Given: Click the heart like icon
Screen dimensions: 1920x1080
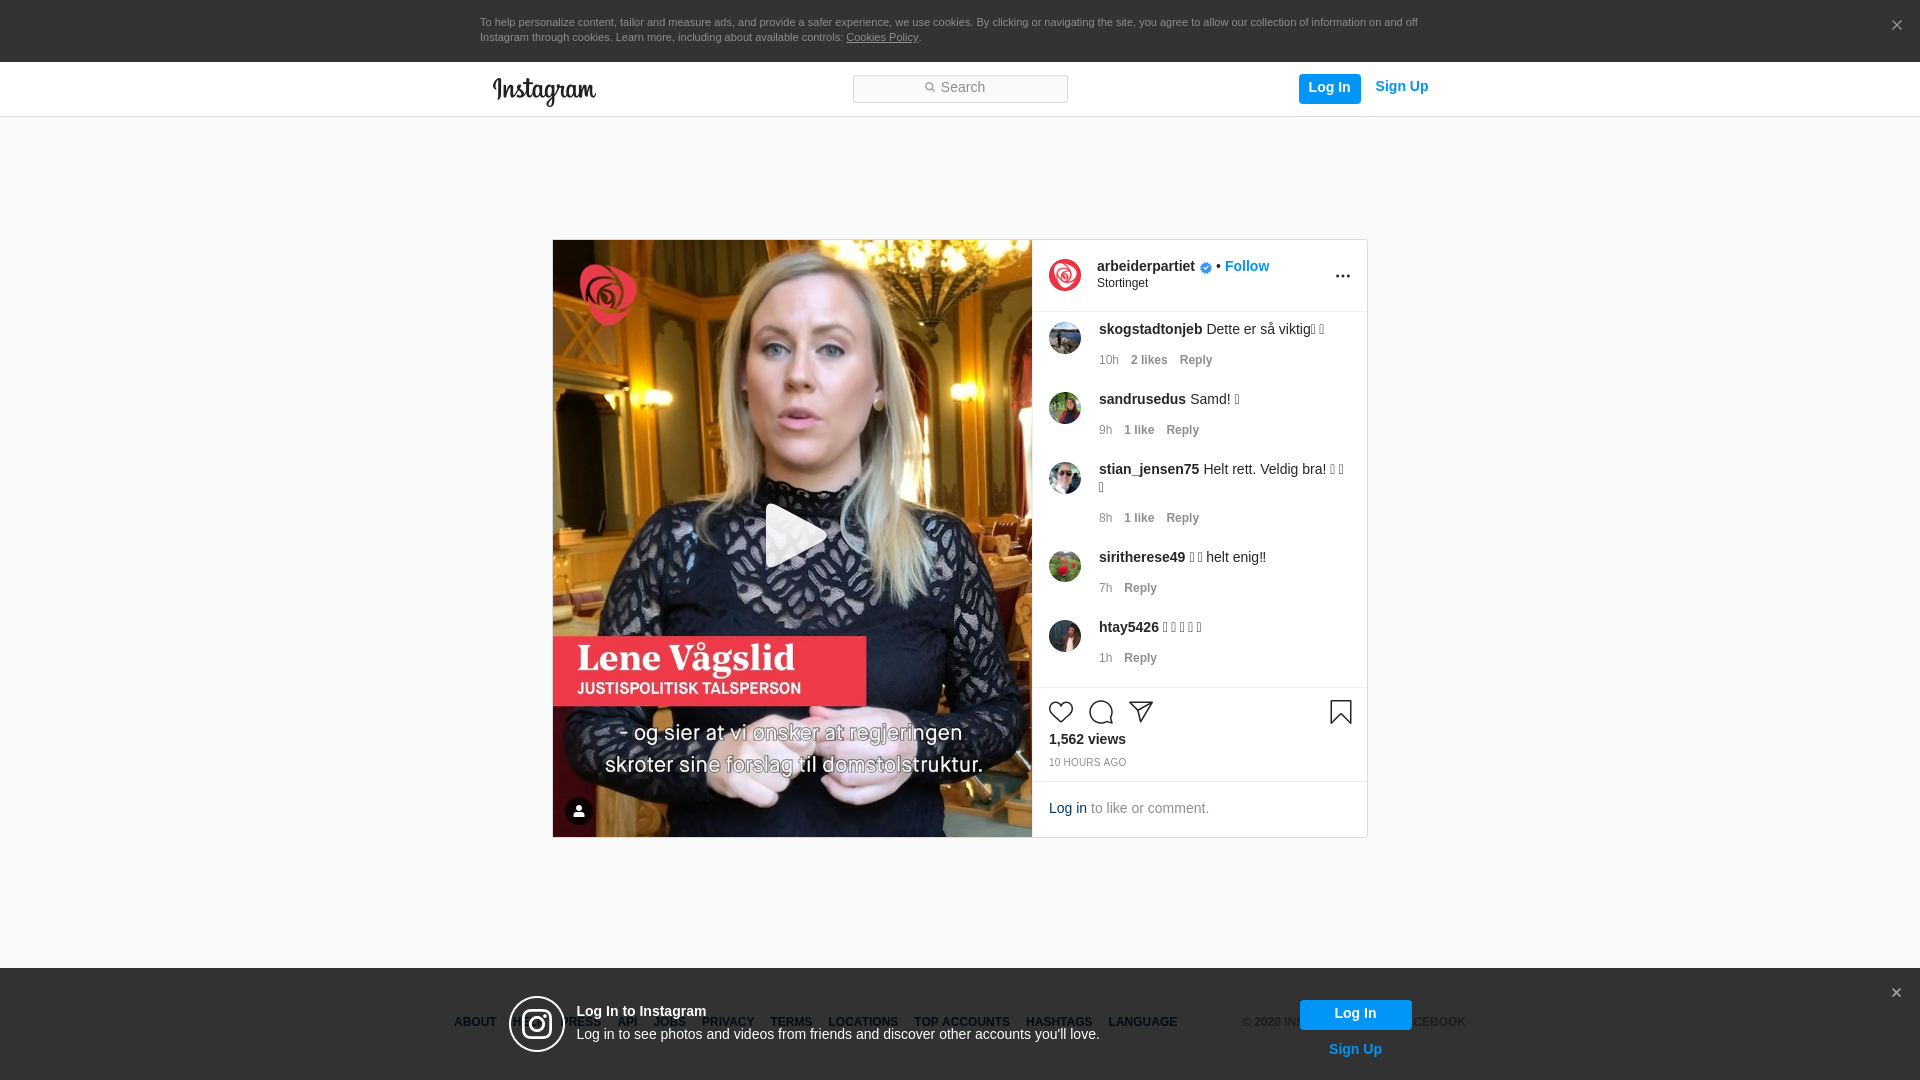Looking at the screenshot, I should tap(1061, 712).
